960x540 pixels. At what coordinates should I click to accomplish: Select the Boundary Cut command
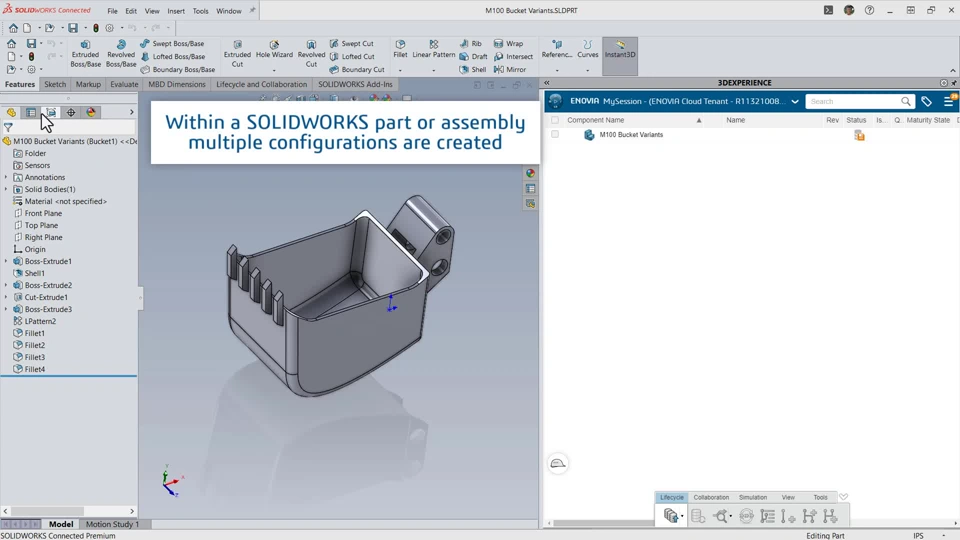[x=357, y=69]
